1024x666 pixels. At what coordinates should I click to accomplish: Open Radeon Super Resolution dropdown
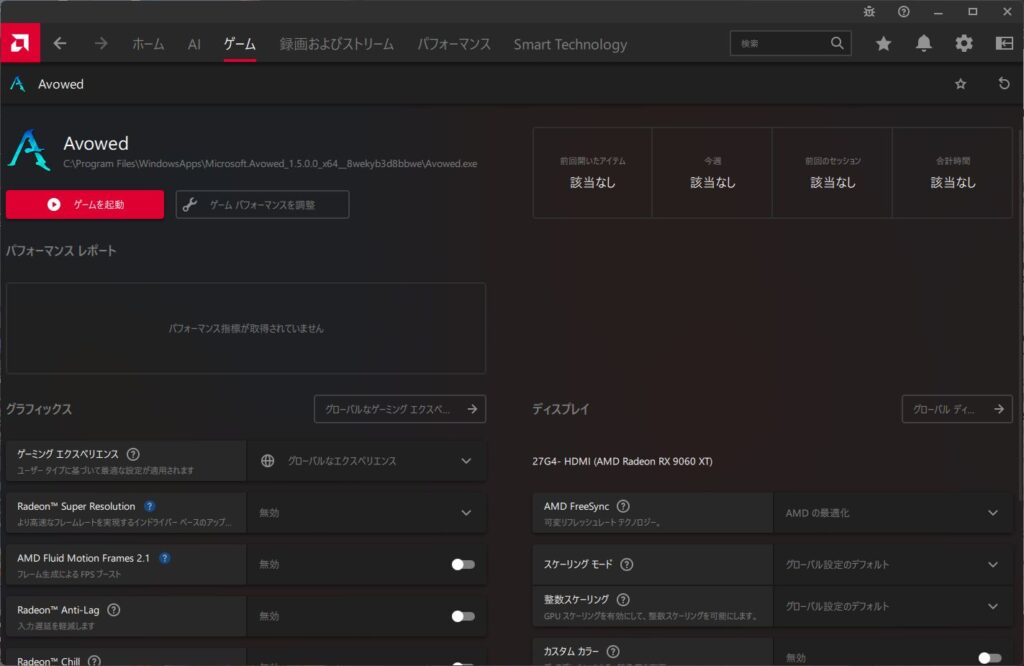pos(366,513)
